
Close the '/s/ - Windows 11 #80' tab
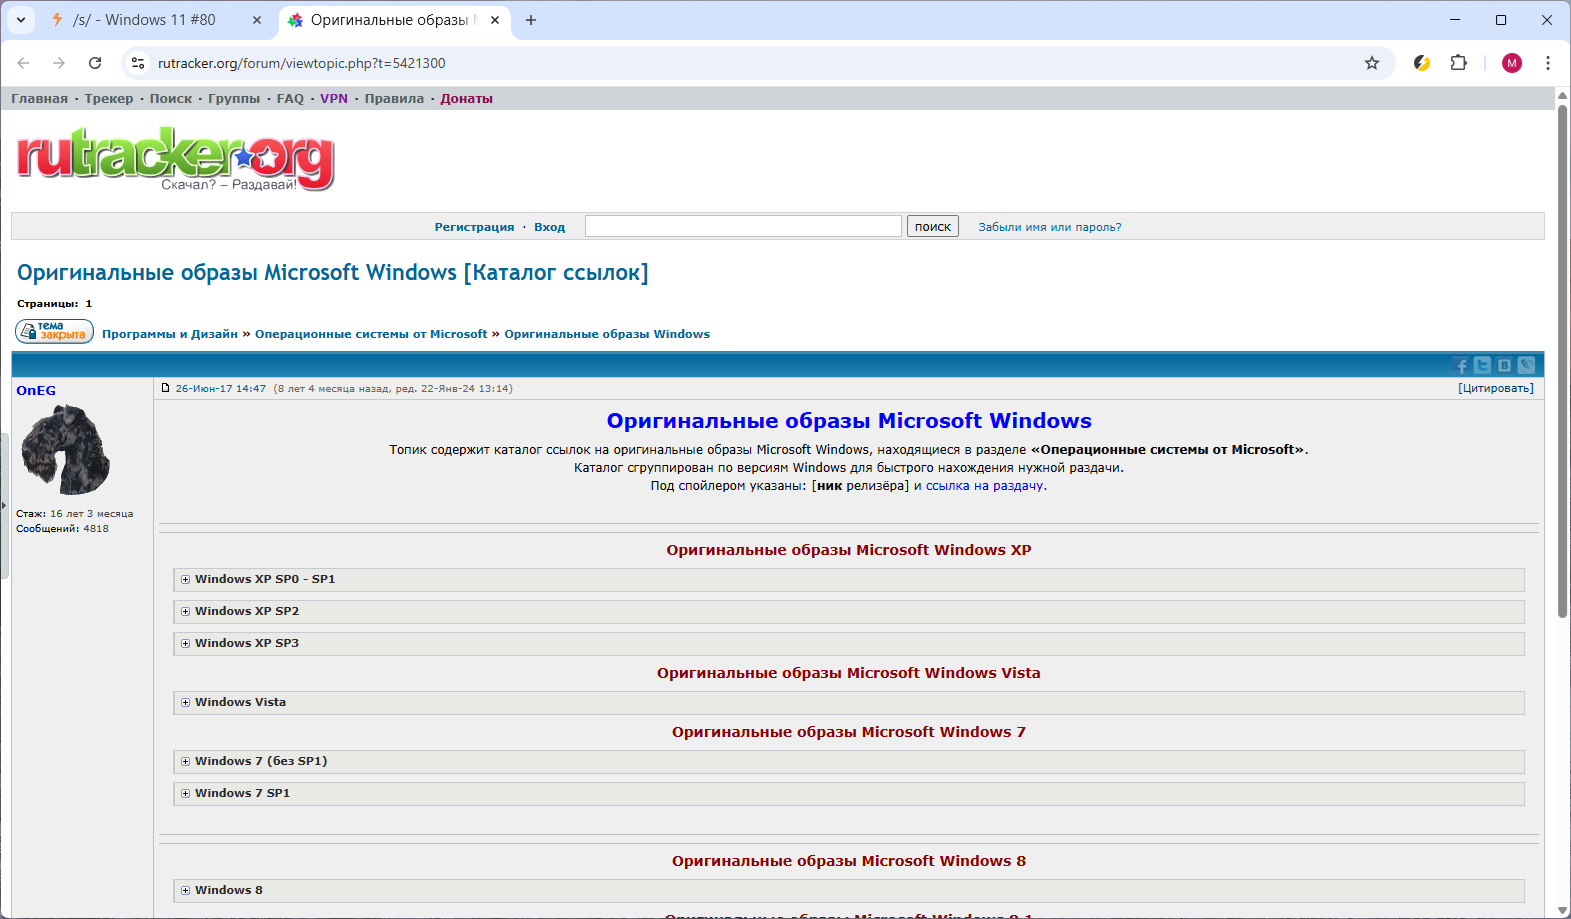pyautogui.click(x=257, y=20)
